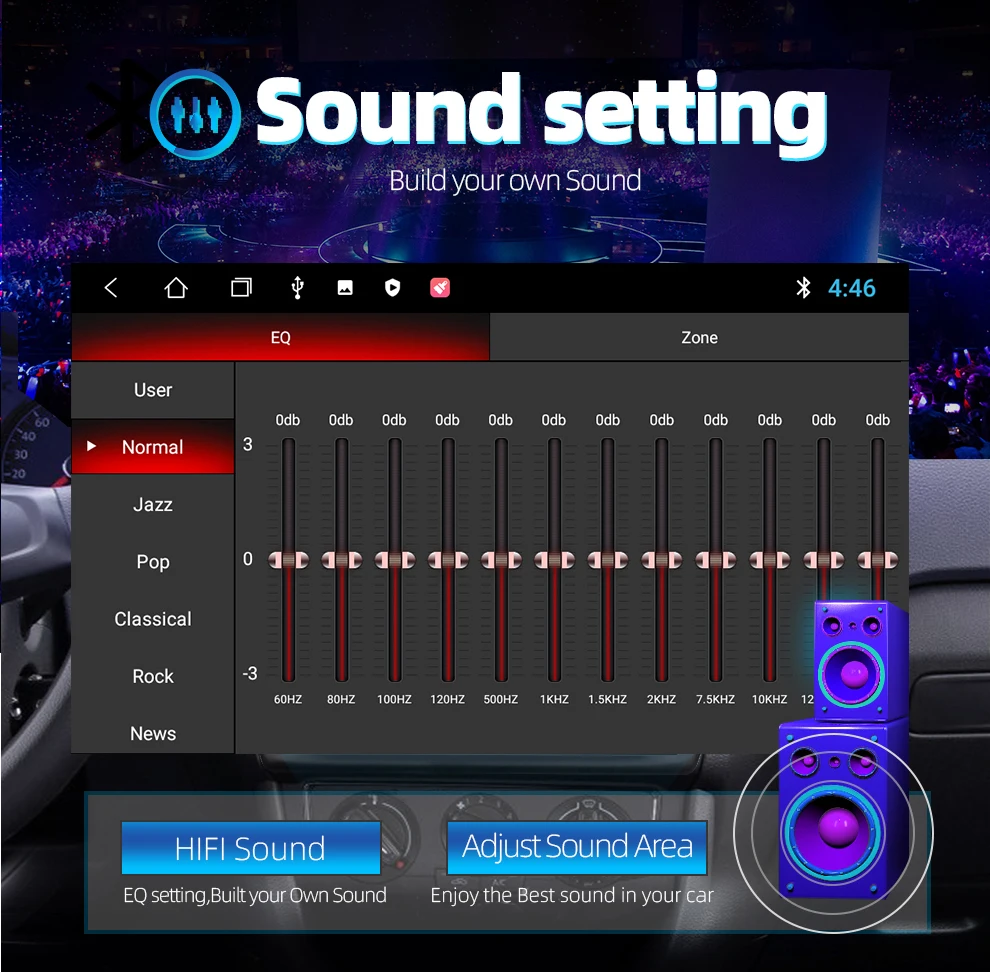Tap the back arrow icon
Image resolution: width=990 pixels, height=972 pixels.
click(x=111, y=288)
